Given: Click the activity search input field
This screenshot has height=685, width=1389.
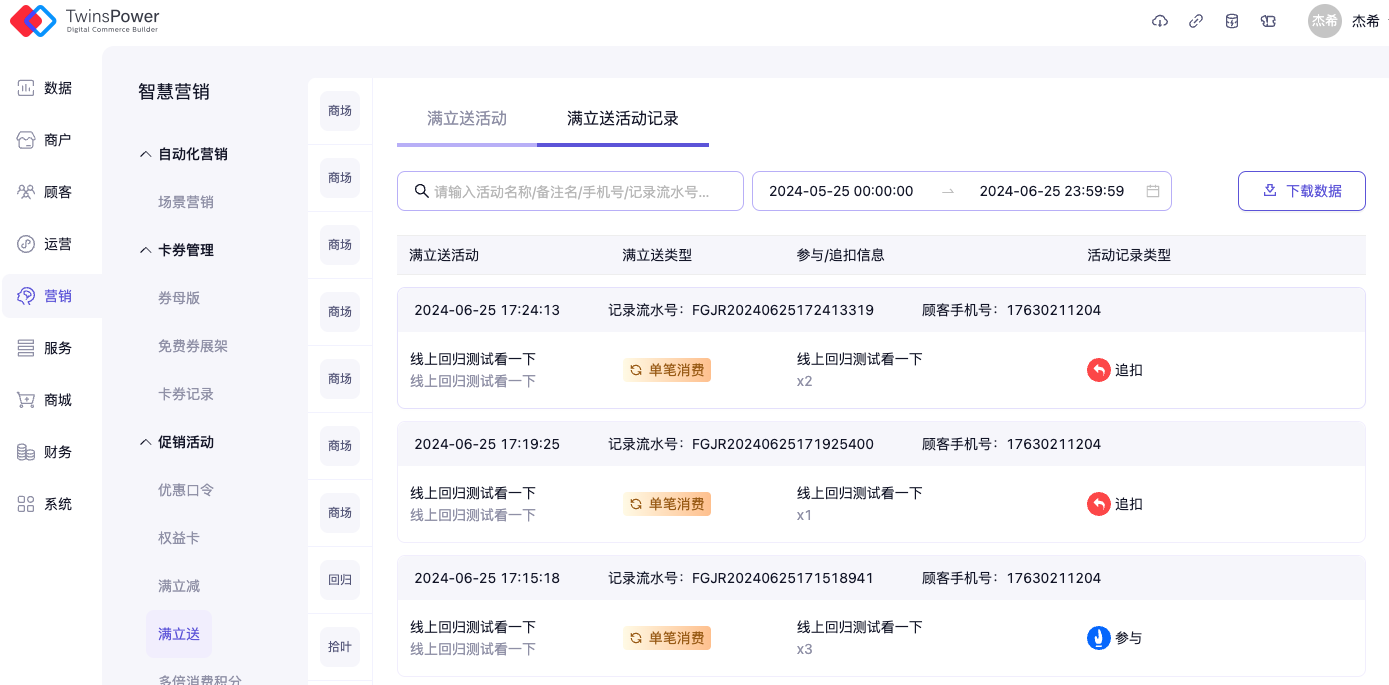Looking at the screenshot, I should point(571,191).
